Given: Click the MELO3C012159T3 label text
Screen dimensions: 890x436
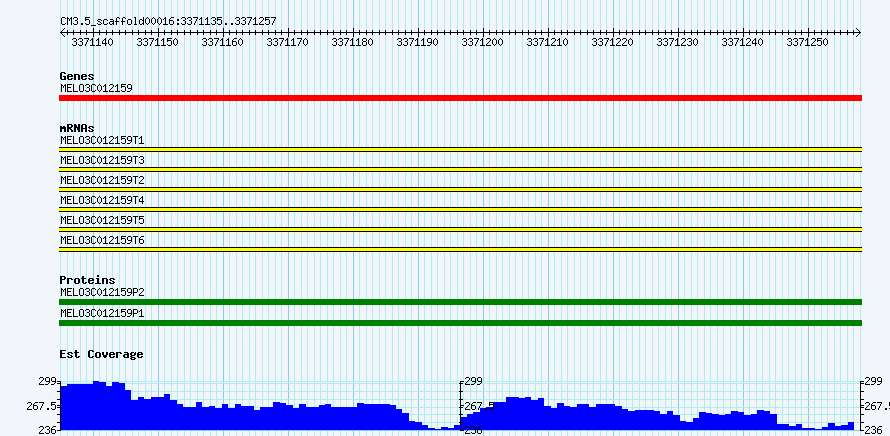Looking at the screenshot, I should [x=102, y=160].
